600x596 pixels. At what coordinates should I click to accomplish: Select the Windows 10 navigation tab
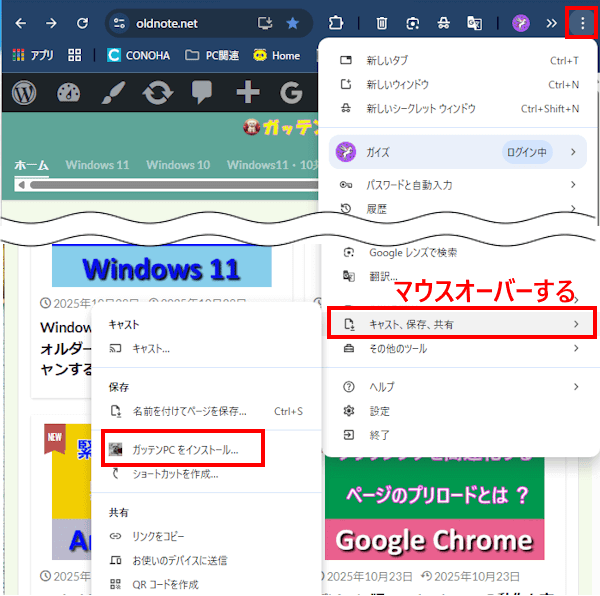[x=178, y=165]
